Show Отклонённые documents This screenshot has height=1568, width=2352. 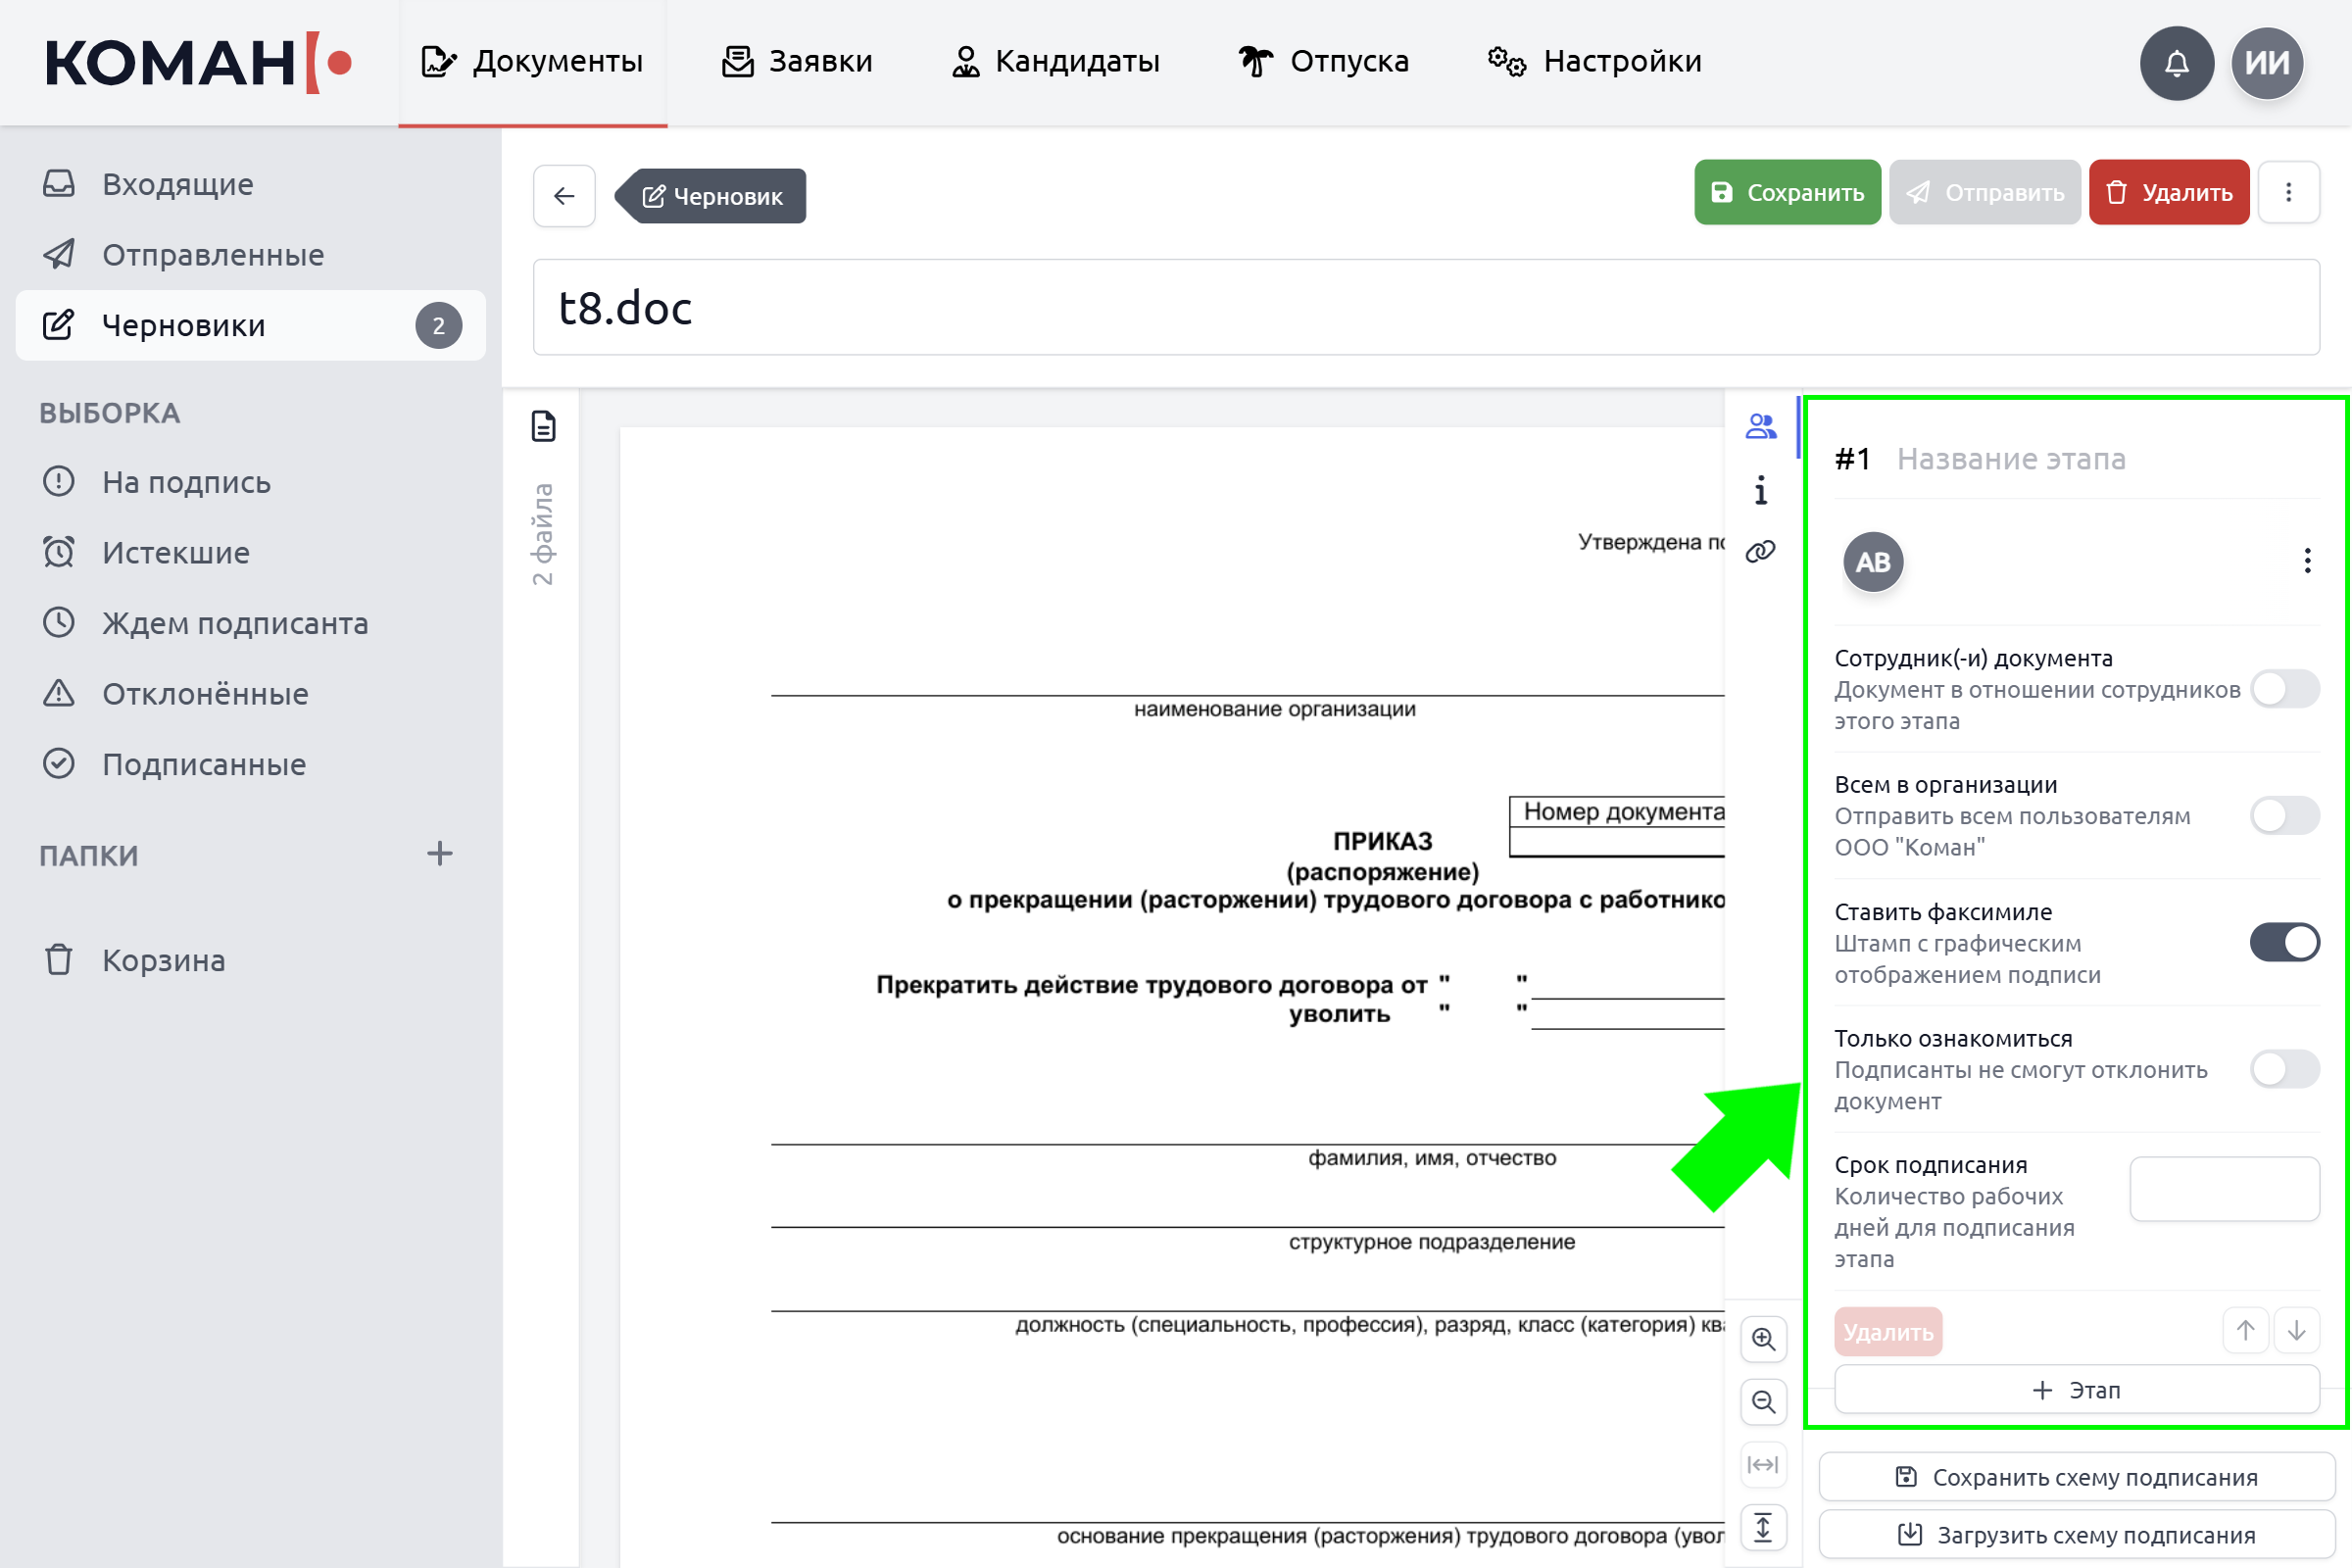tap(250, 693)
